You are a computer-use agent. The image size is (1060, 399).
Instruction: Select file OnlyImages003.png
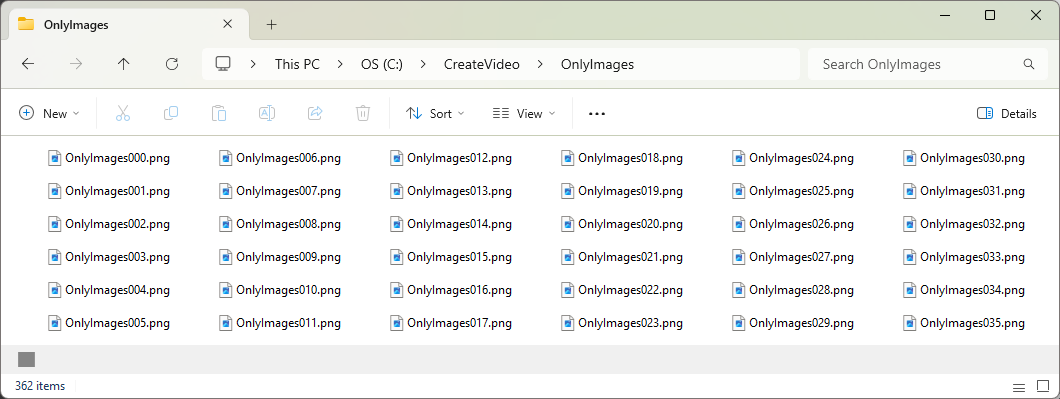109,257
